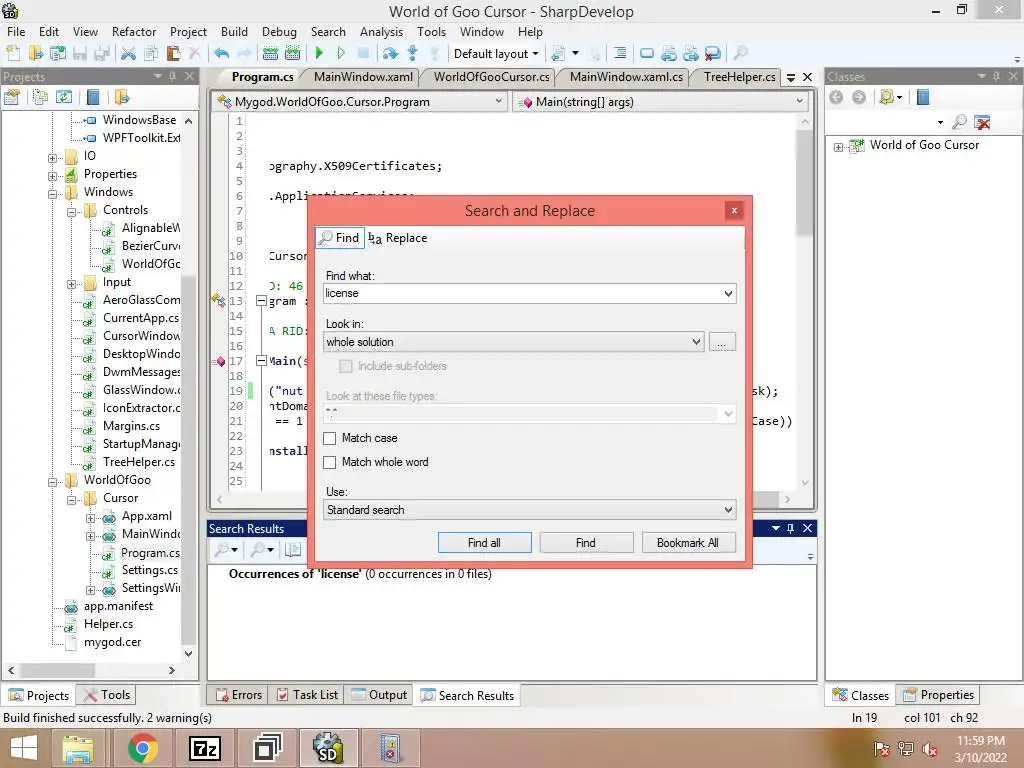Screen dimensions: 1024x768
Task: Click the Classes search magnifier icon
Action: [959, 122]
